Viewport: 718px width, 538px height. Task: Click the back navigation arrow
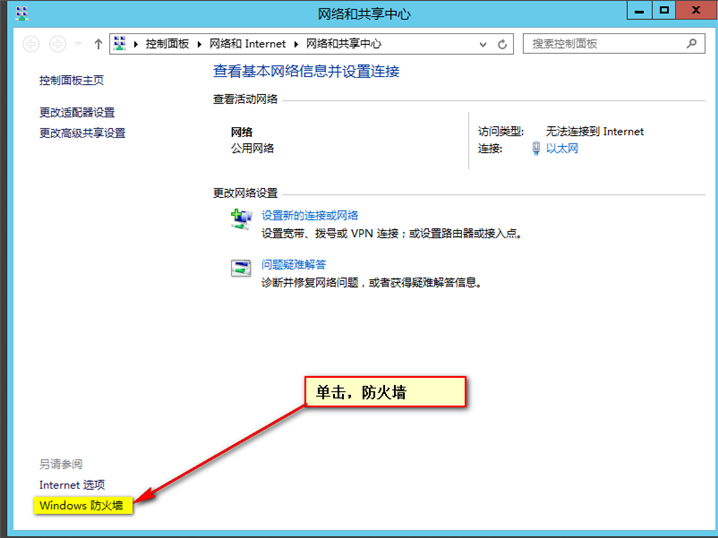[x=31, y=44]
